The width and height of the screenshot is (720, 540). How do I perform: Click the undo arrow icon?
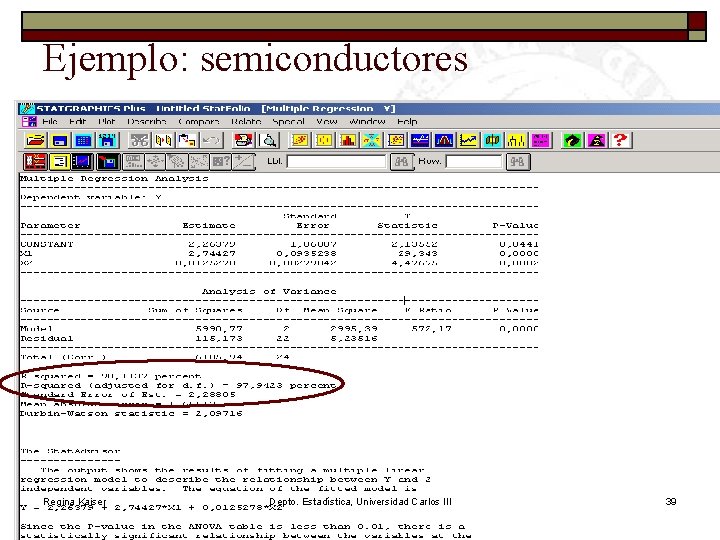tap(211, 140)
